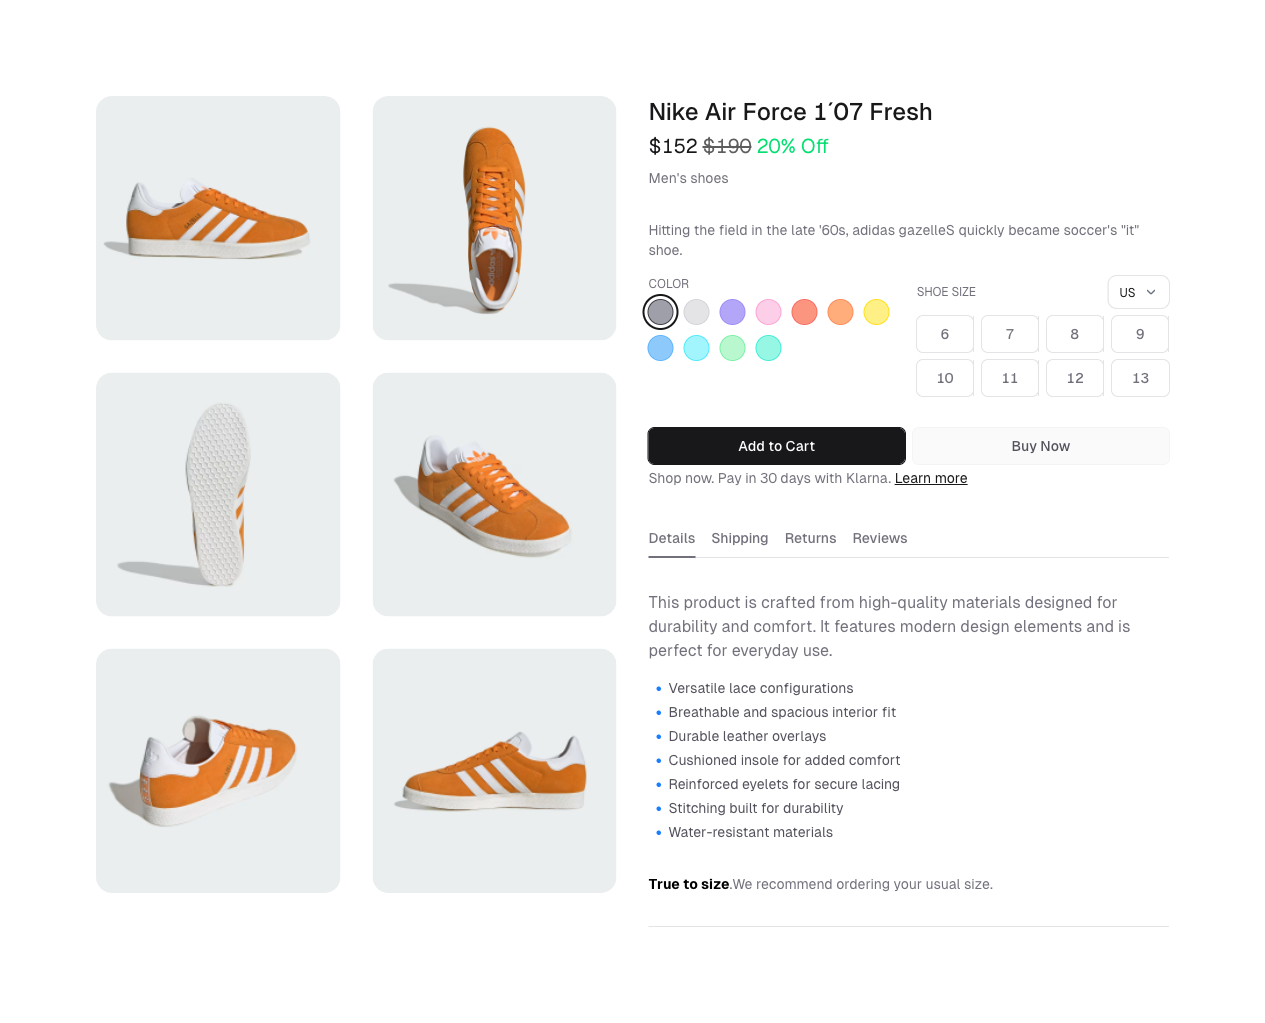Select the Details tab
This screenshot has height=1023, width=1265.
click(x=671, y=538)
